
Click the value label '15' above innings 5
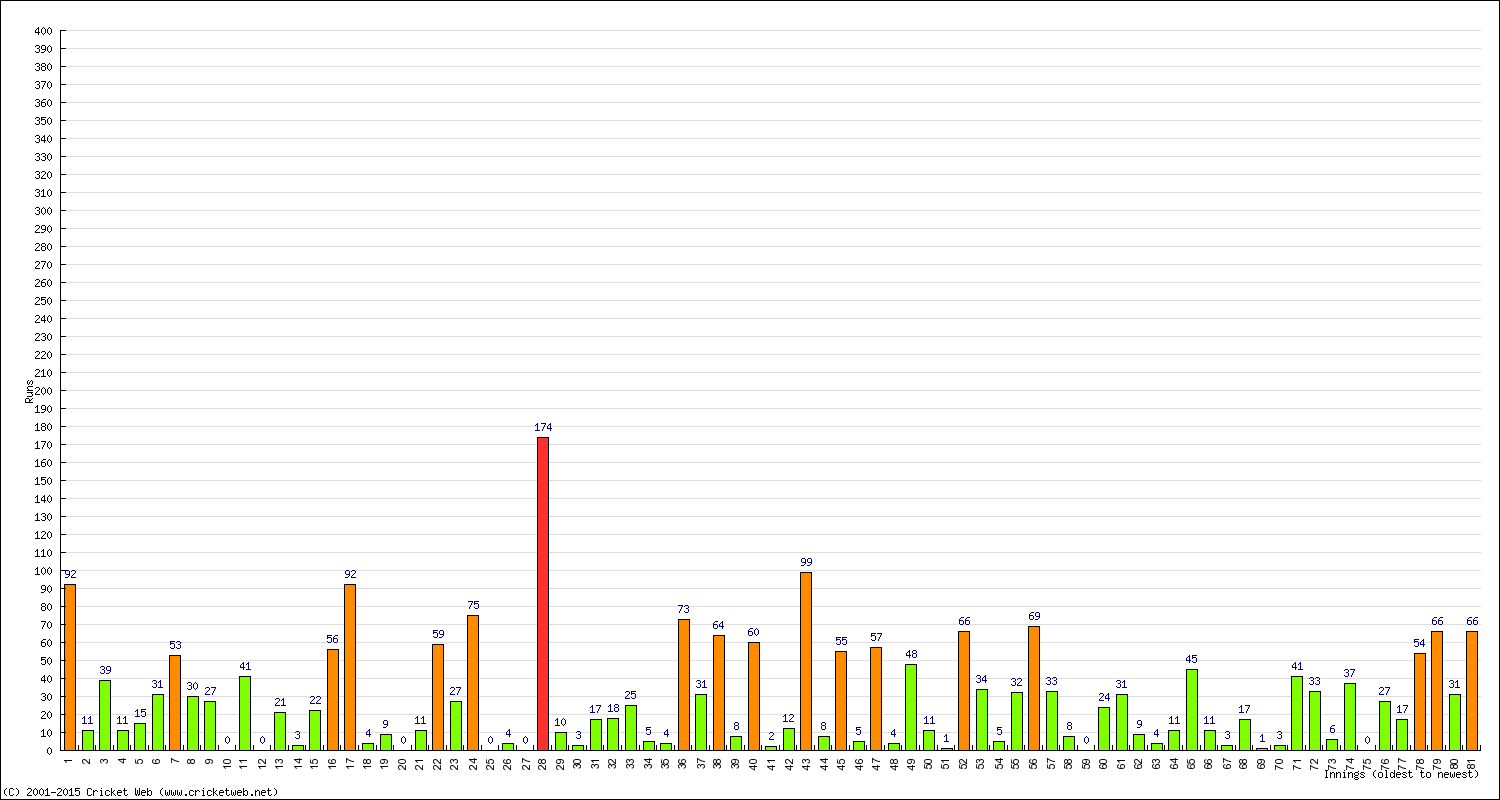pyautogui.click(x=140, y=714)
